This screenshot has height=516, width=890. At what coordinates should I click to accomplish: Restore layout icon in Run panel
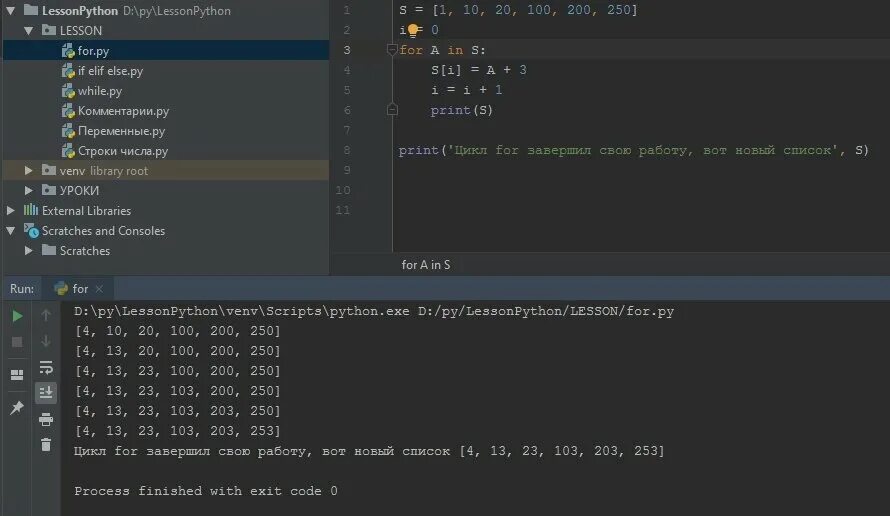click(x=17, y=375)
